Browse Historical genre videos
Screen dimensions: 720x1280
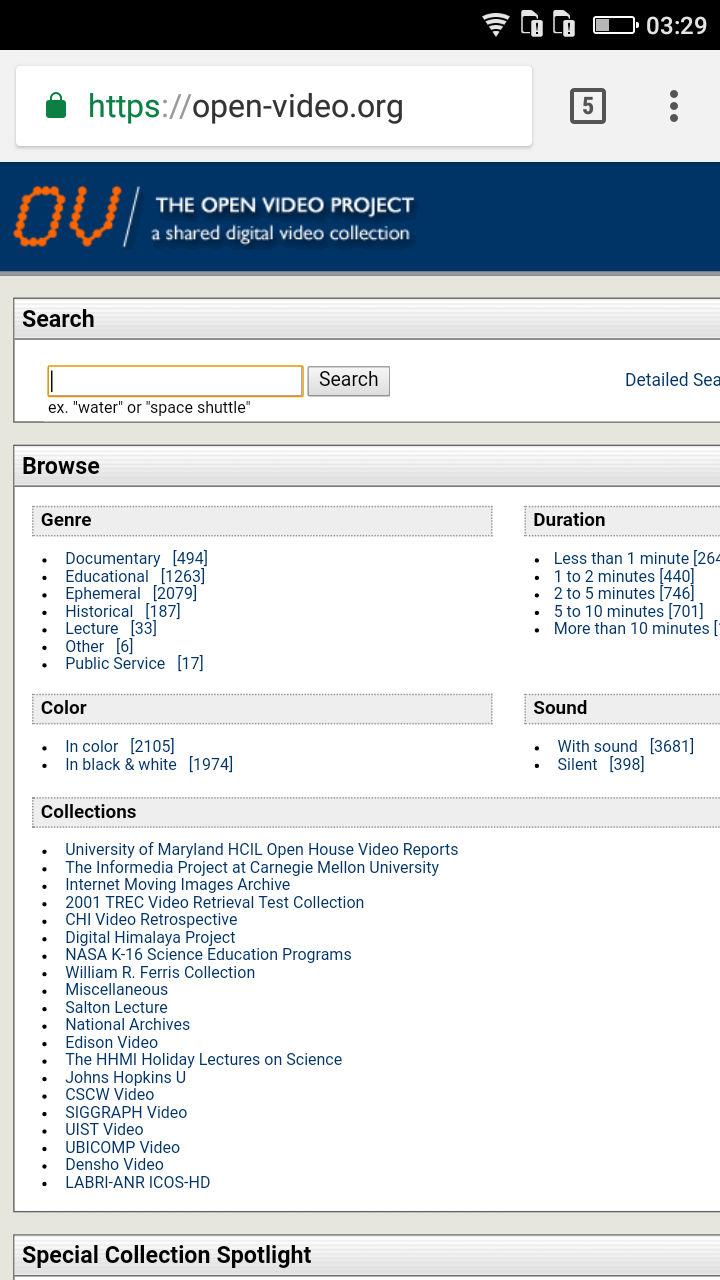point(99,611)
